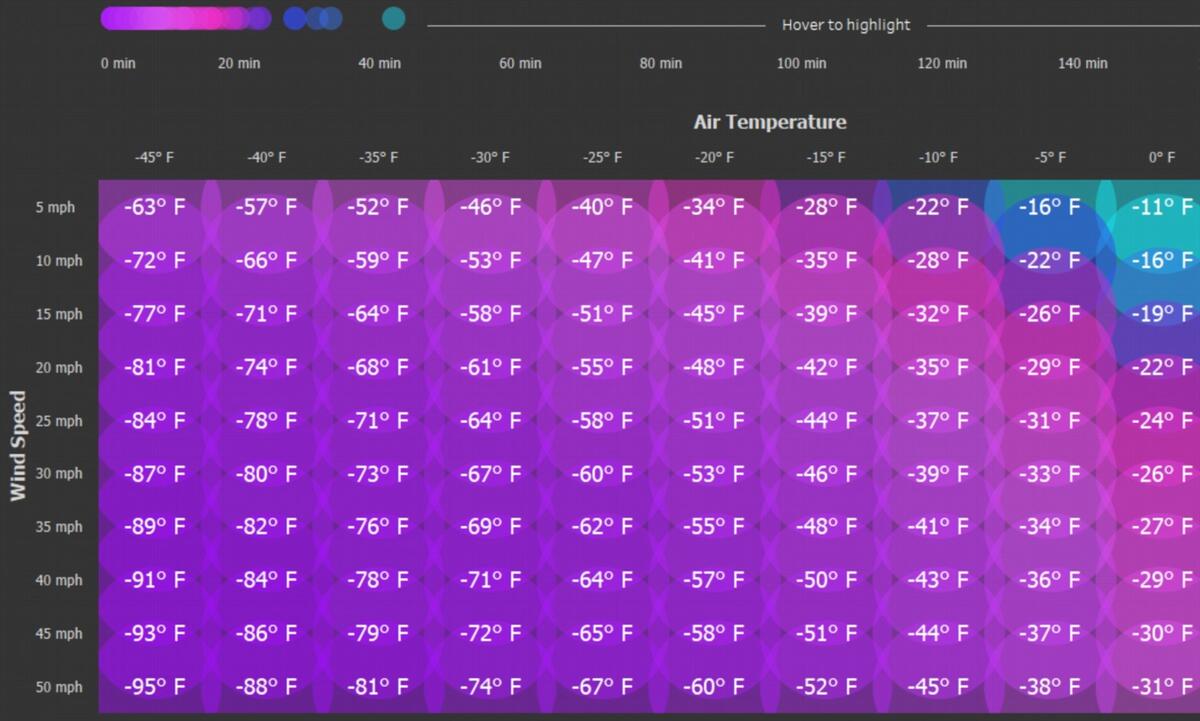This screenshot has height=721, width=1200.
Task: Select the leftmost magenta legend circle at 0 min
Action: coord(113,18)
